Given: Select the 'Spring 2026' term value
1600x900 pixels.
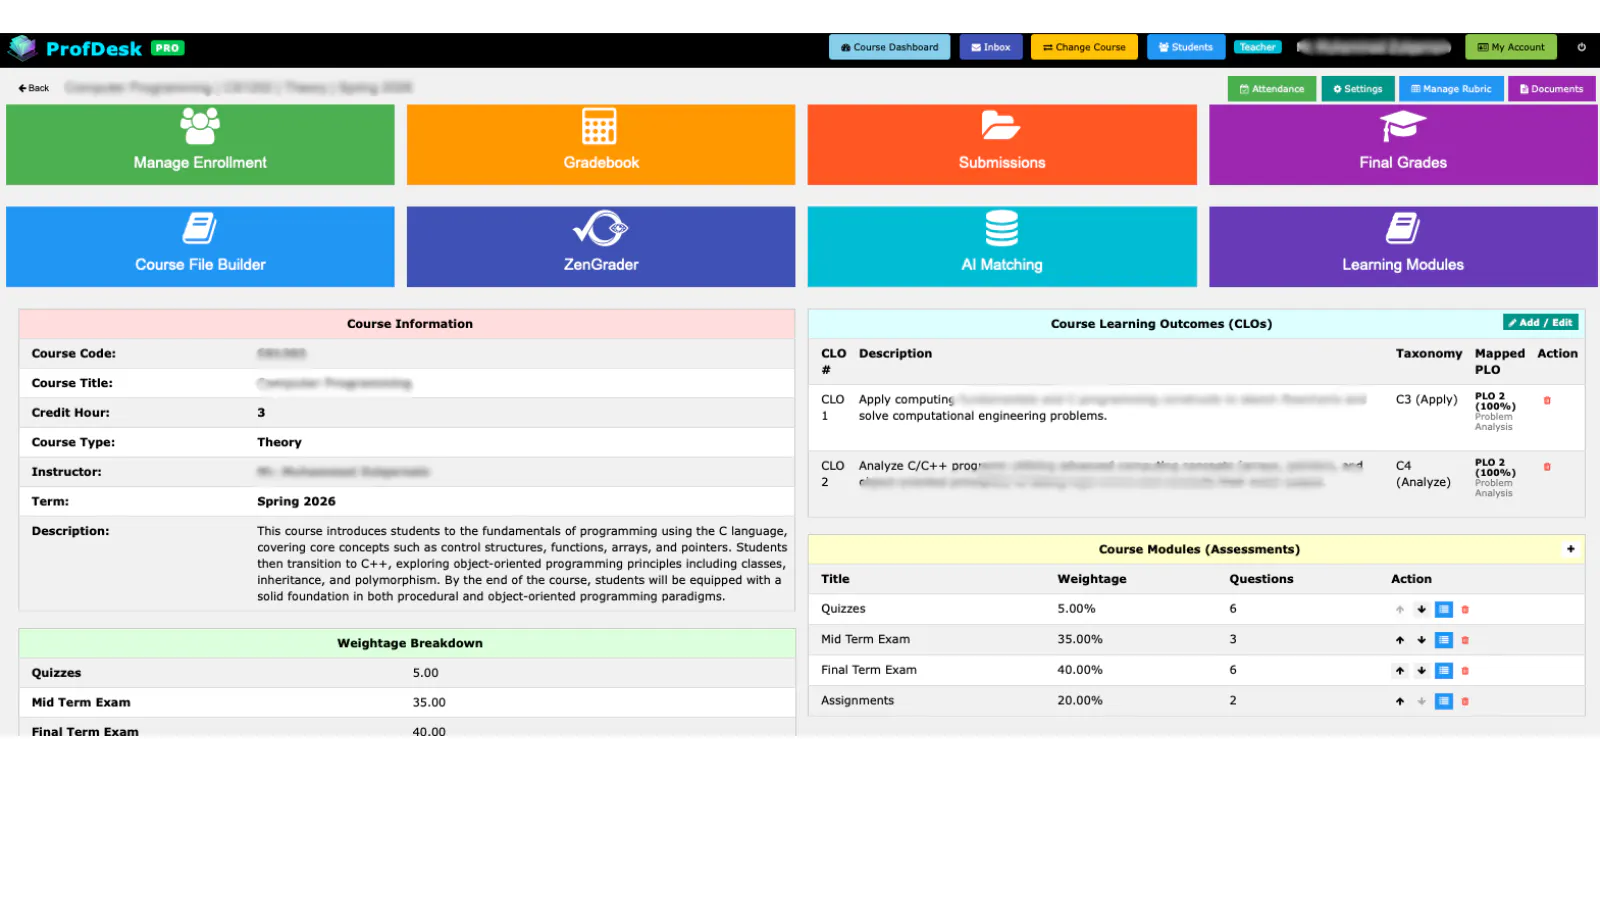Looking at the screenshot, I should click(296, 502).
